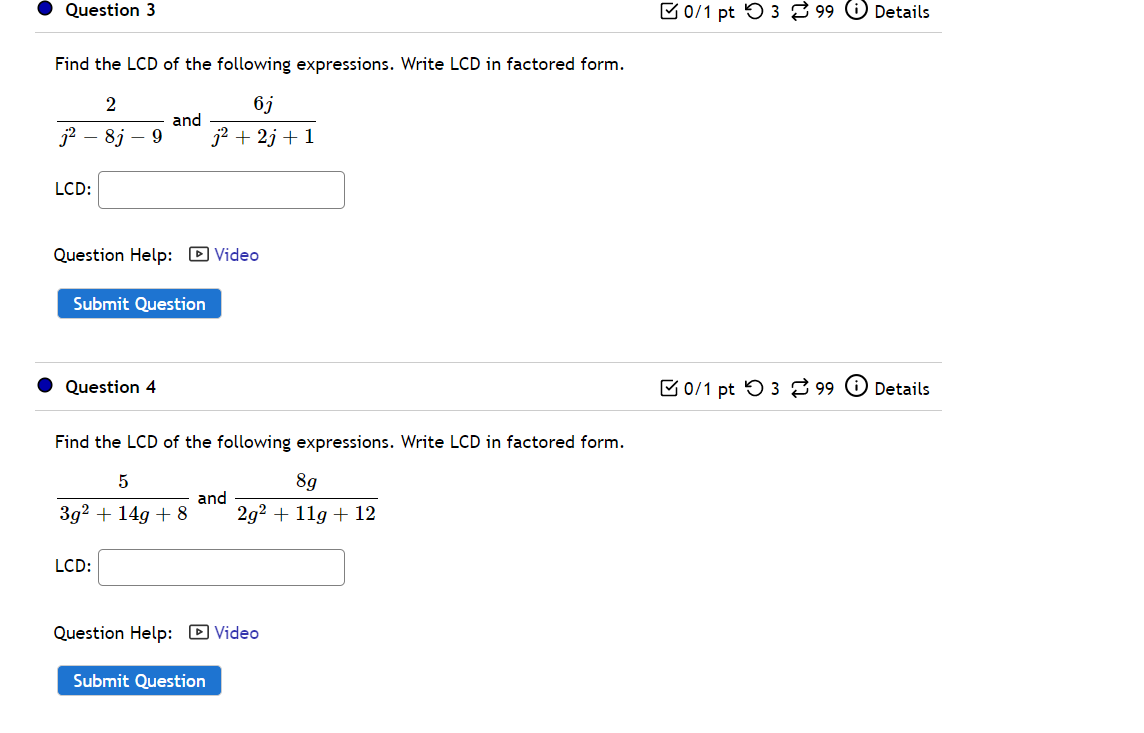Open the Video help link for Question 4

coord(236,633)
